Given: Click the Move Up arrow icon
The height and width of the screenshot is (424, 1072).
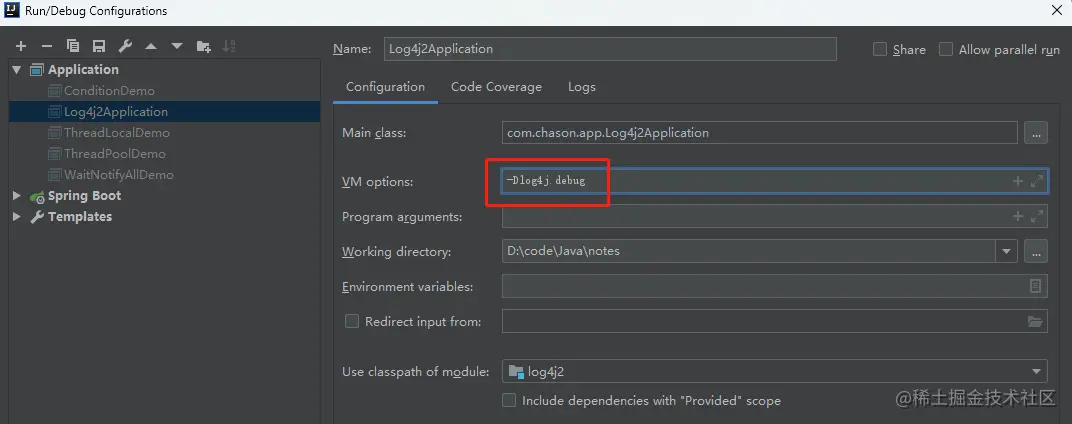Looking at the screenshot, I should pos(151,46).
